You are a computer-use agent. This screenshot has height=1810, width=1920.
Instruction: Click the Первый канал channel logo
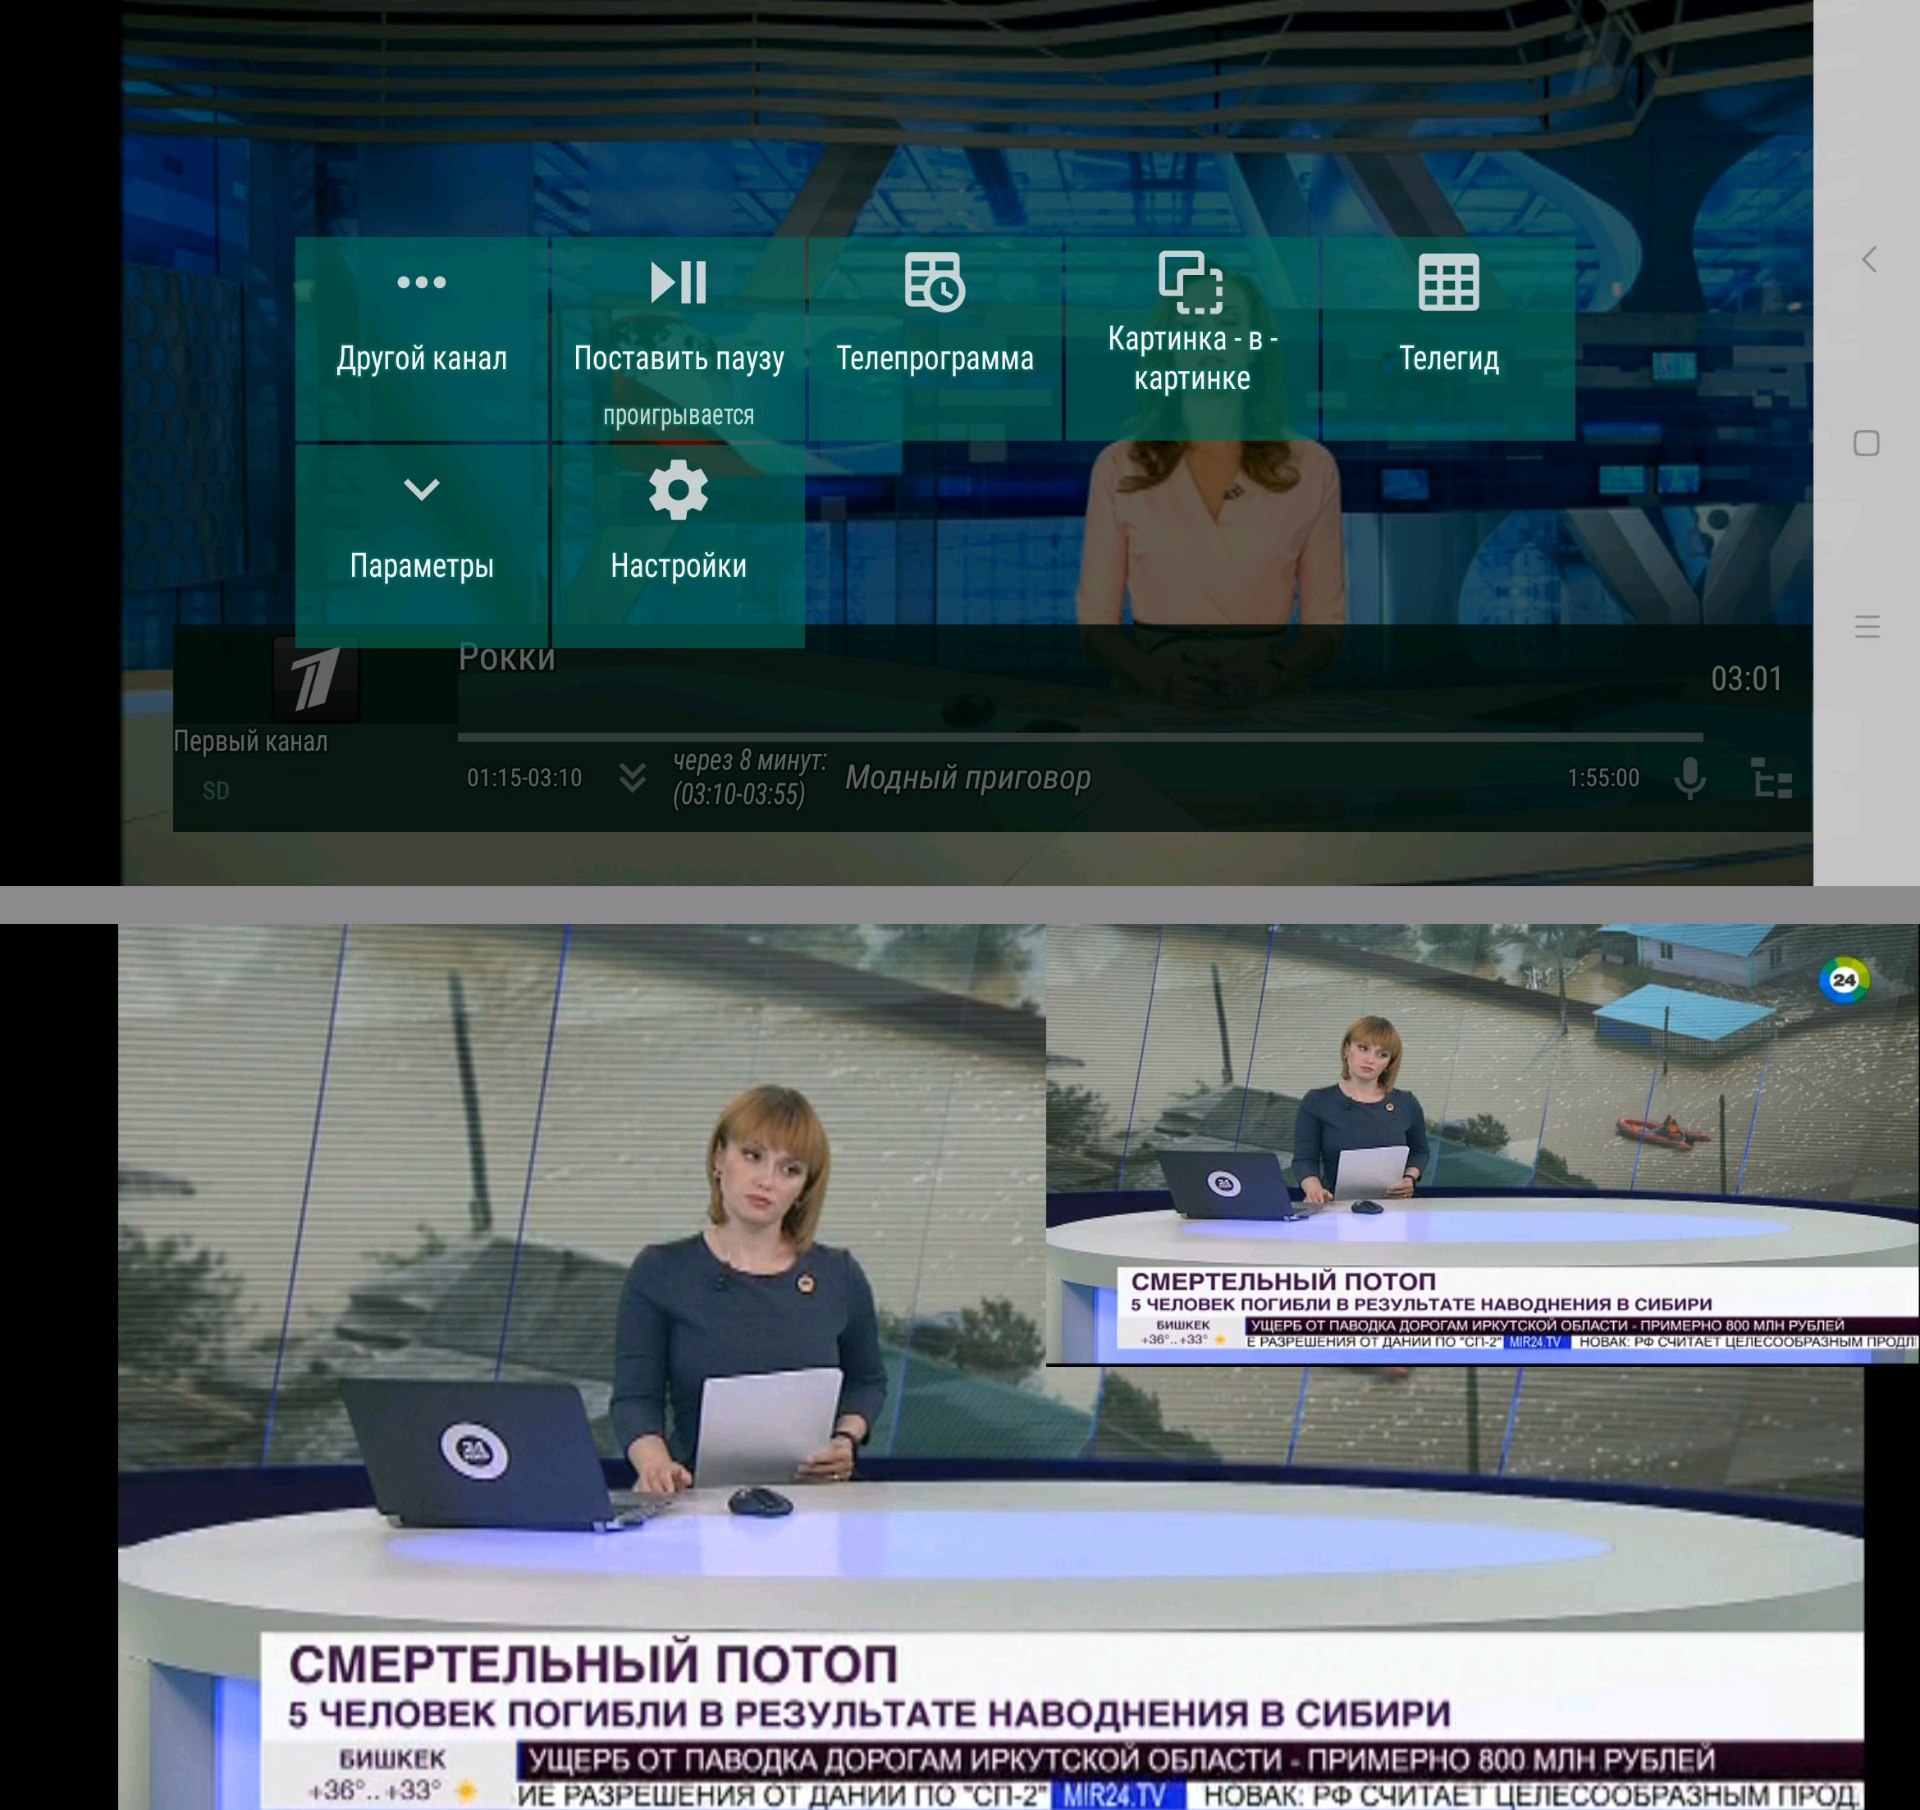(x=315, y=680)
